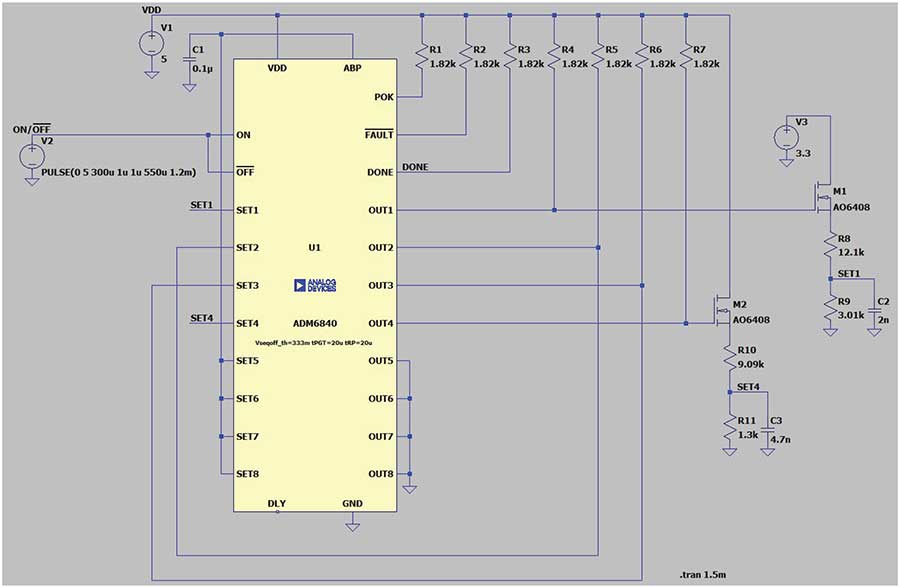The image size is (900, 588).
Task: Click ground symbol under C1
Action: click(x=189, y=88)
